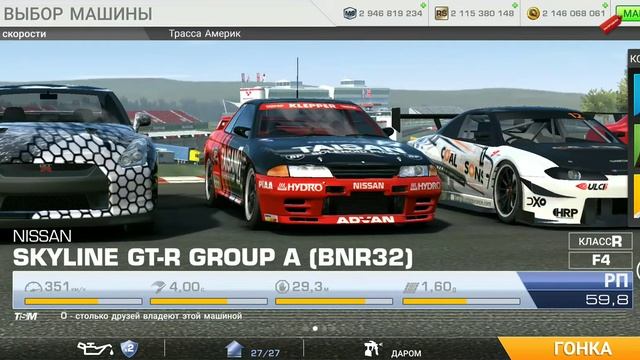The height and width of the screenshot is (360, 640).
Task: Open the oil service icon
Action: tap(95, 349)
